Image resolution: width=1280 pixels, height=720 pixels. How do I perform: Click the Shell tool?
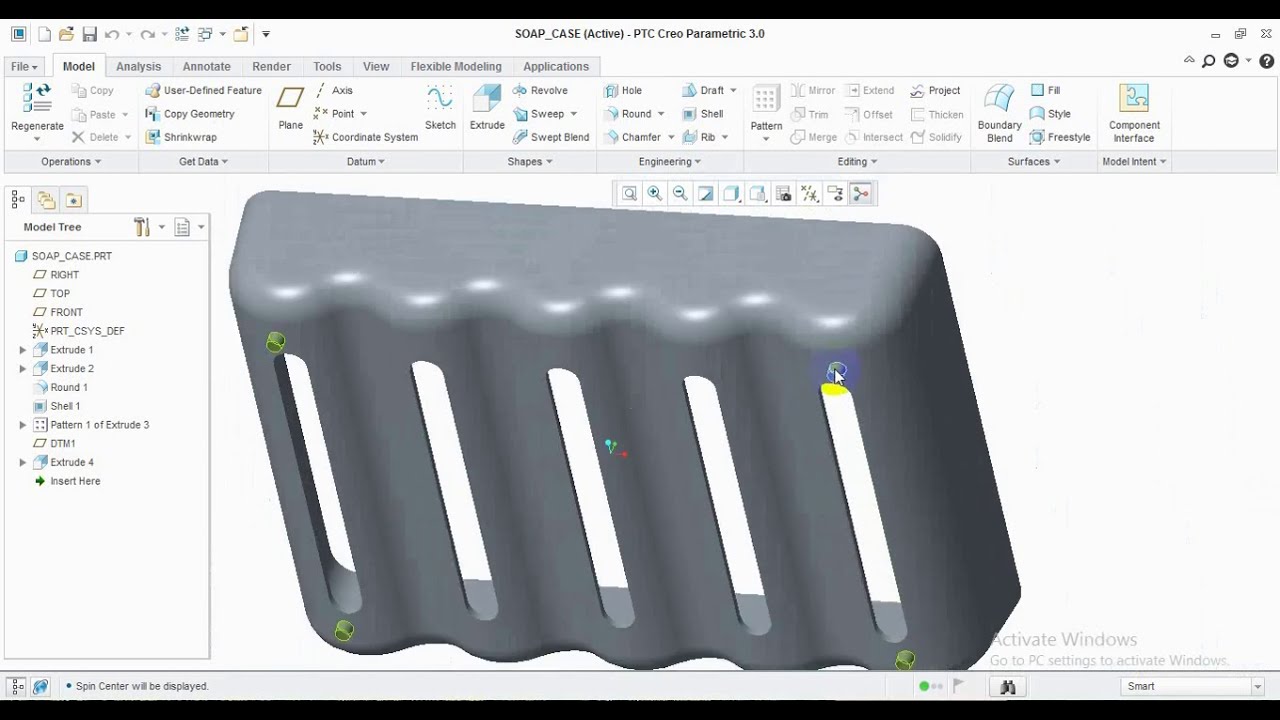click(702, 114)
